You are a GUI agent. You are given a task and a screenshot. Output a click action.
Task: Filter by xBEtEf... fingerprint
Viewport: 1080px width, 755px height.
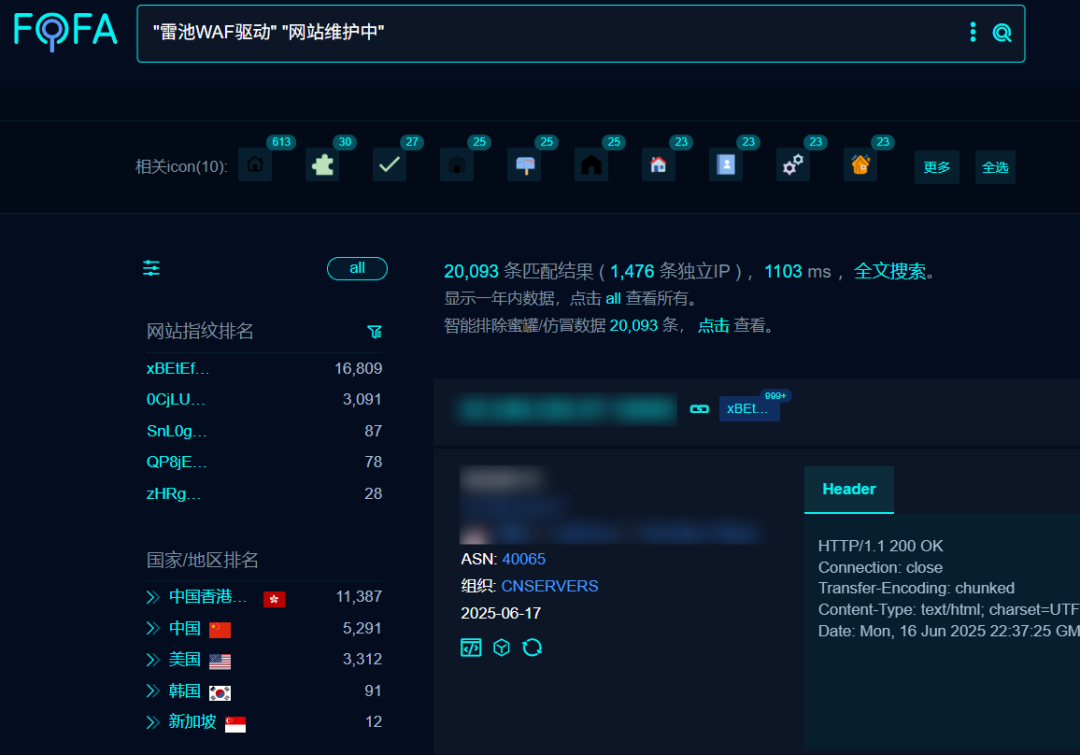coord(178,369)
